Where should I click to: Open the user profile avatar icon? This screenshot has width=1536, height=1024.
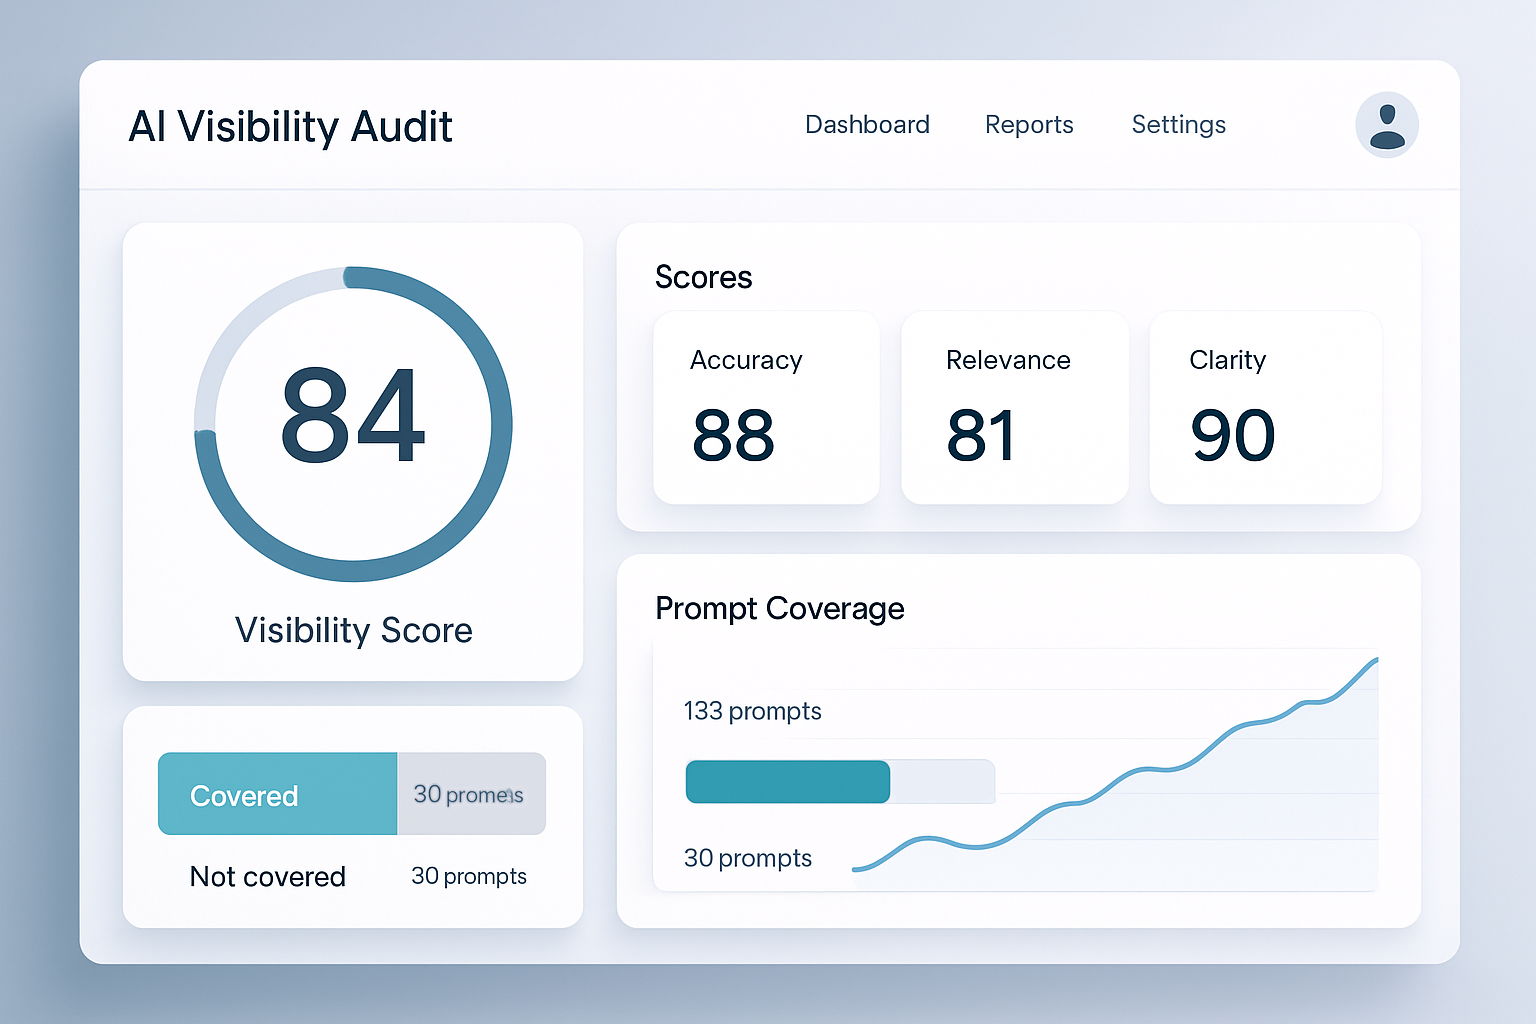(x=1386, y=124)
